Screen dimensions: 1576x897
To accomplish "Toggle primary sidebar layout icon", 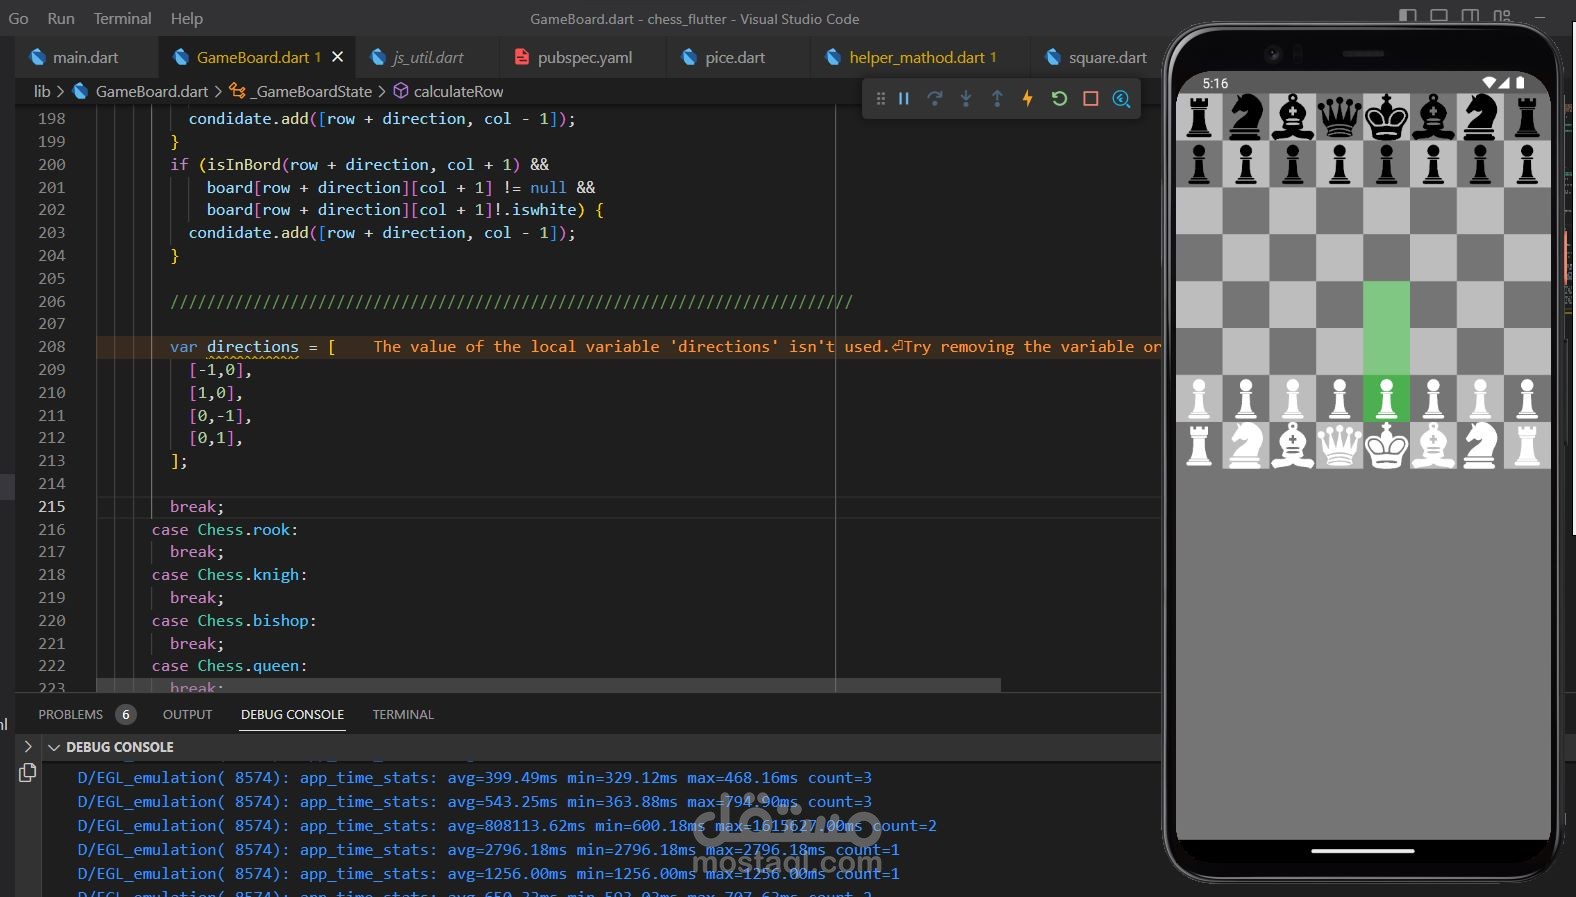I will click(x=1408, y=15).
